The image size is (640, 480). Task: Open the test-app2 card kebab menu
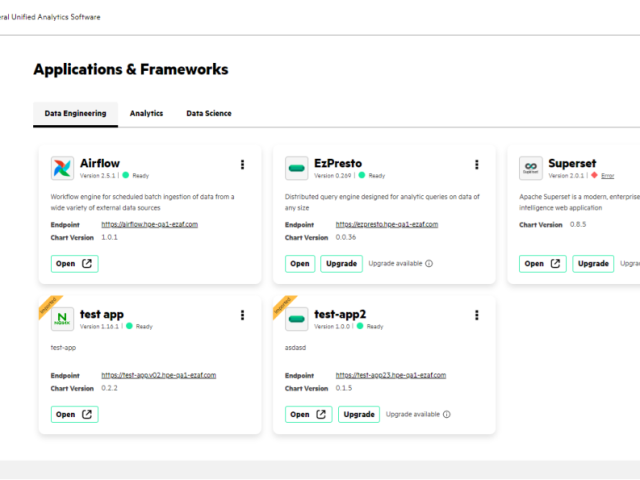pyautogui.click(x=476, y=315)
